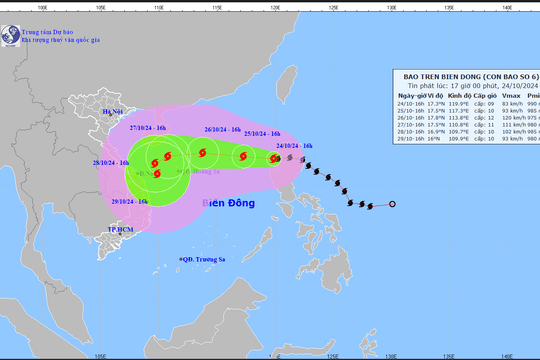Click the 'cấp: 12' wind level cell

coord(484,118)
